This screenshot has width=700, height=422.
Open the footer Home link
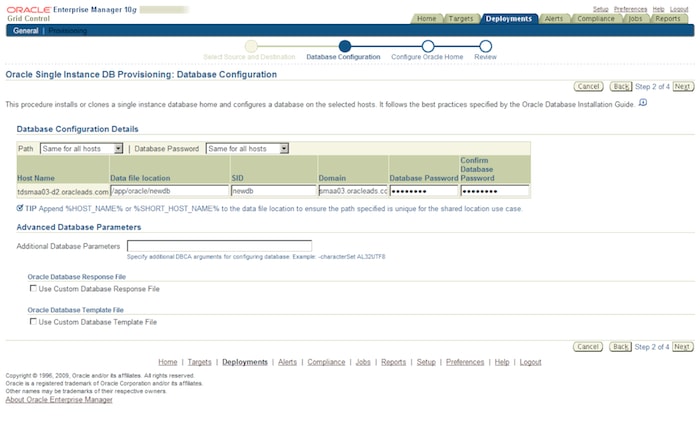coord(167,362)
